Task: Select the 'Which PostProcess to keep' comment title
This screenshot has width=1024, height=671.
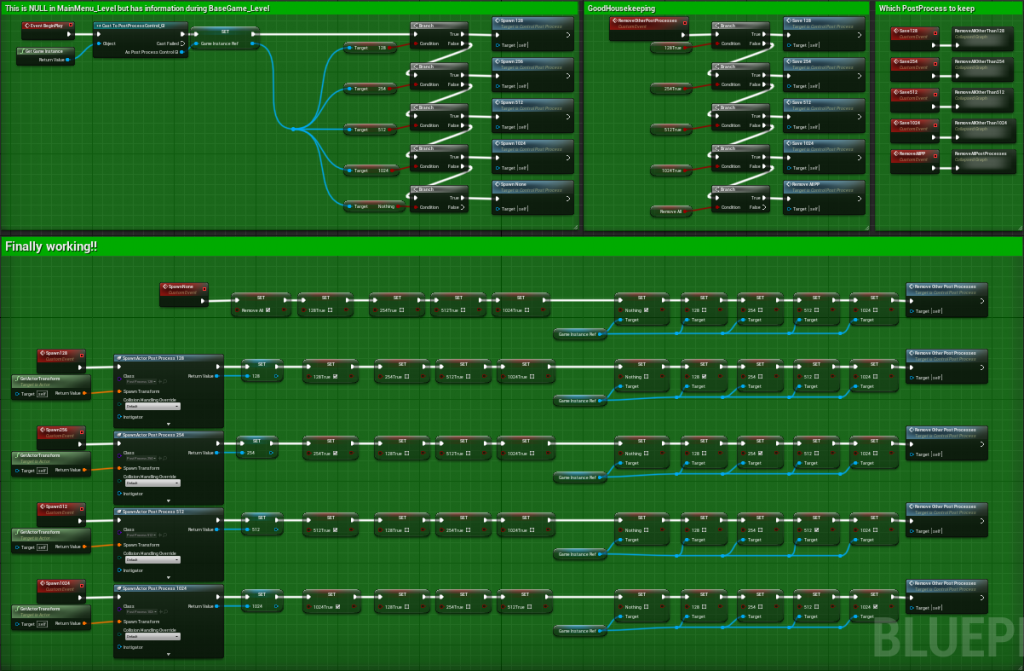Action: 926,8
